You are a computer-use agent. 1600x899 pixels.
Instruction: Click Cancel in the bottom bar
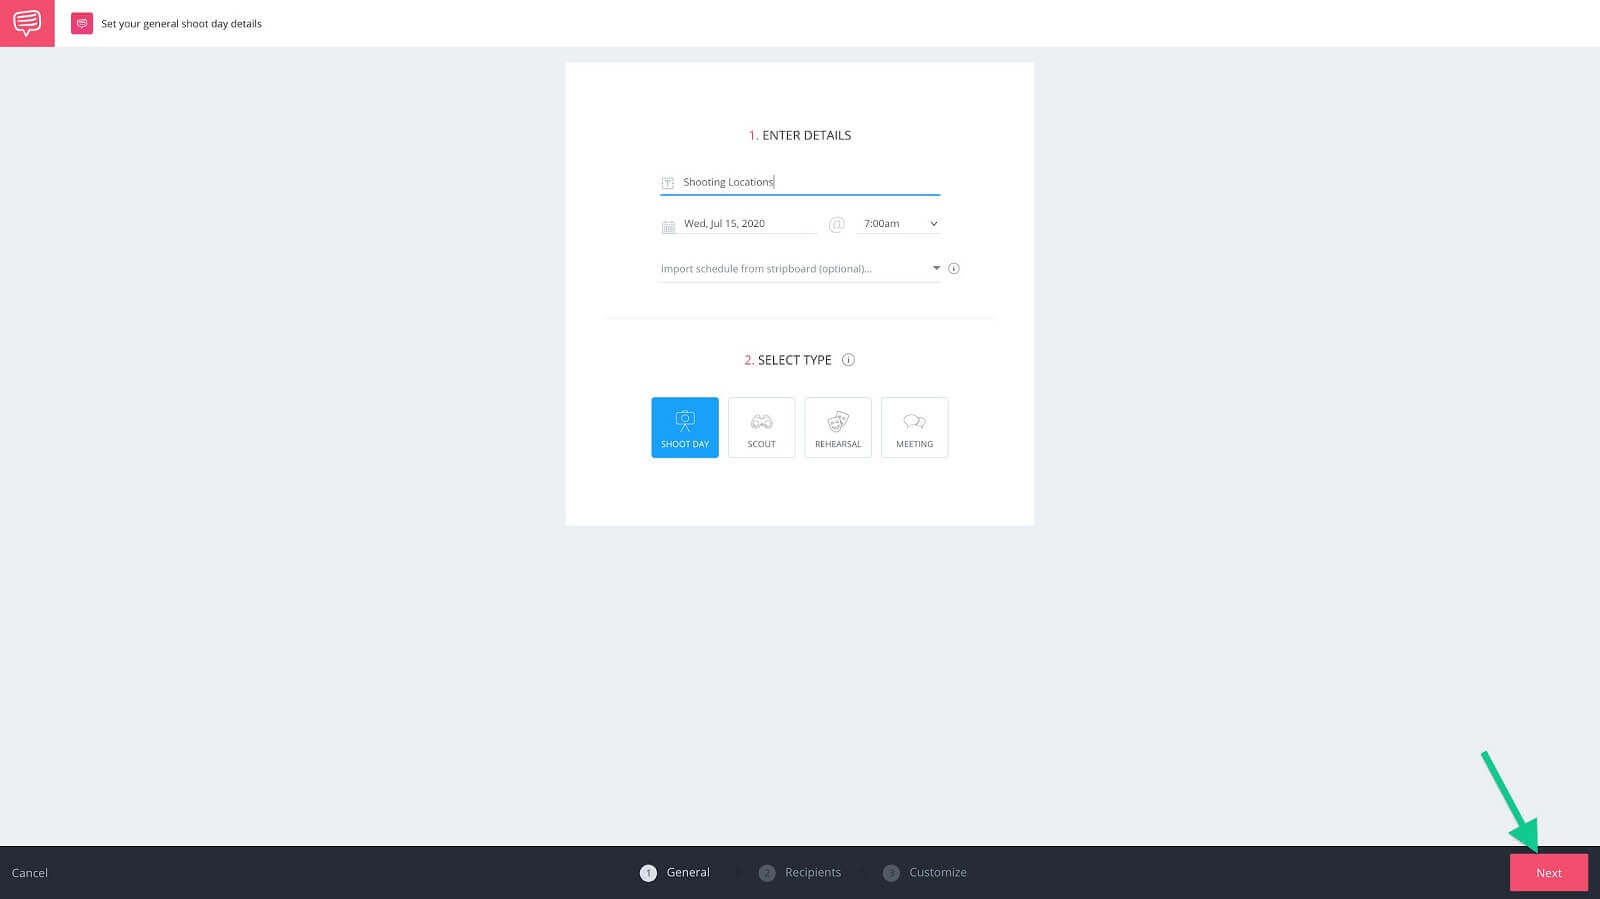click(x=30, y=873)
